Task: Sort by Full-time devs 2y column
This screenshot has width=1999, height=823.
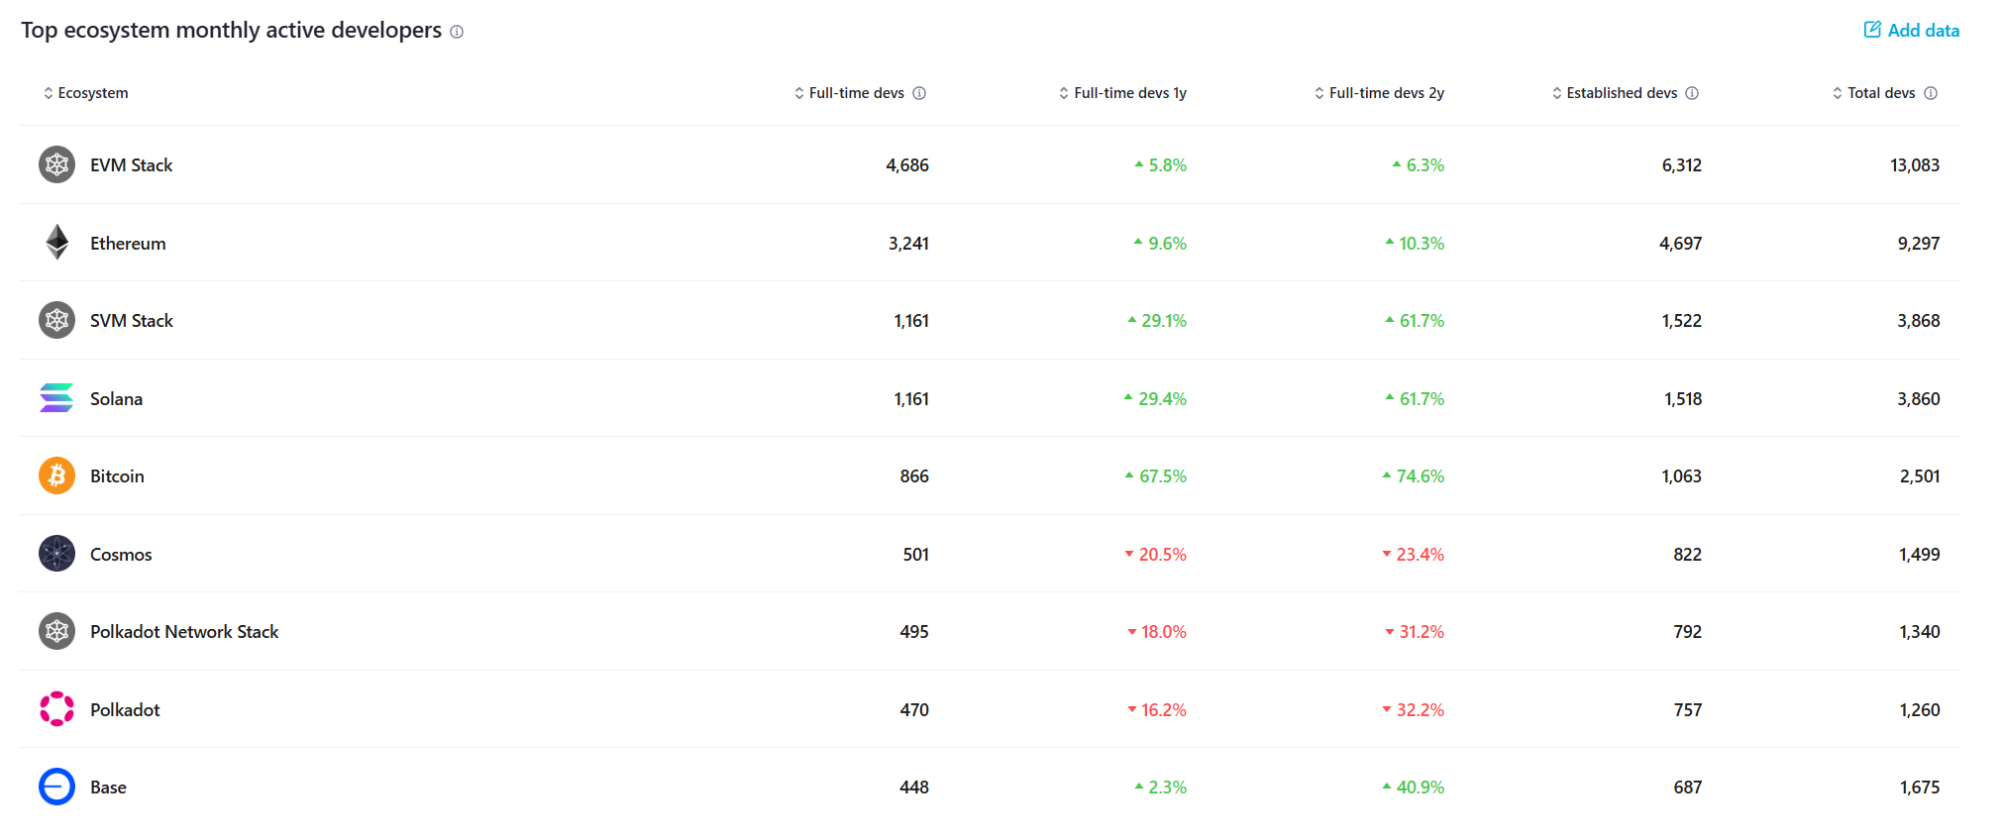Action: (x=1379, y=93)
